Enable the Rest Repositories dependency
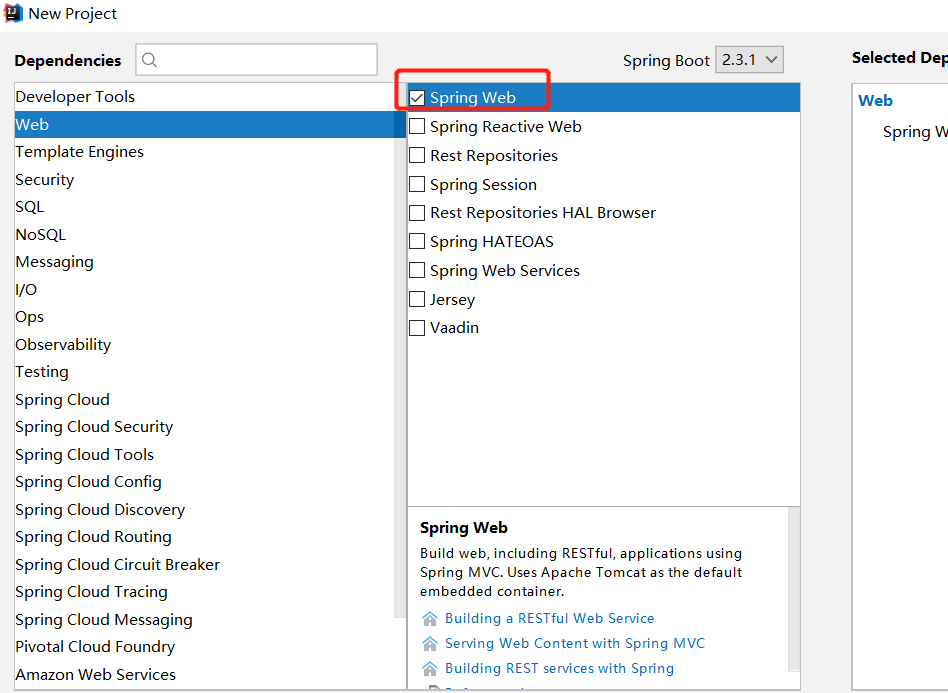The image size is (948, 693). pyautogui.click(x=417, y=155)
